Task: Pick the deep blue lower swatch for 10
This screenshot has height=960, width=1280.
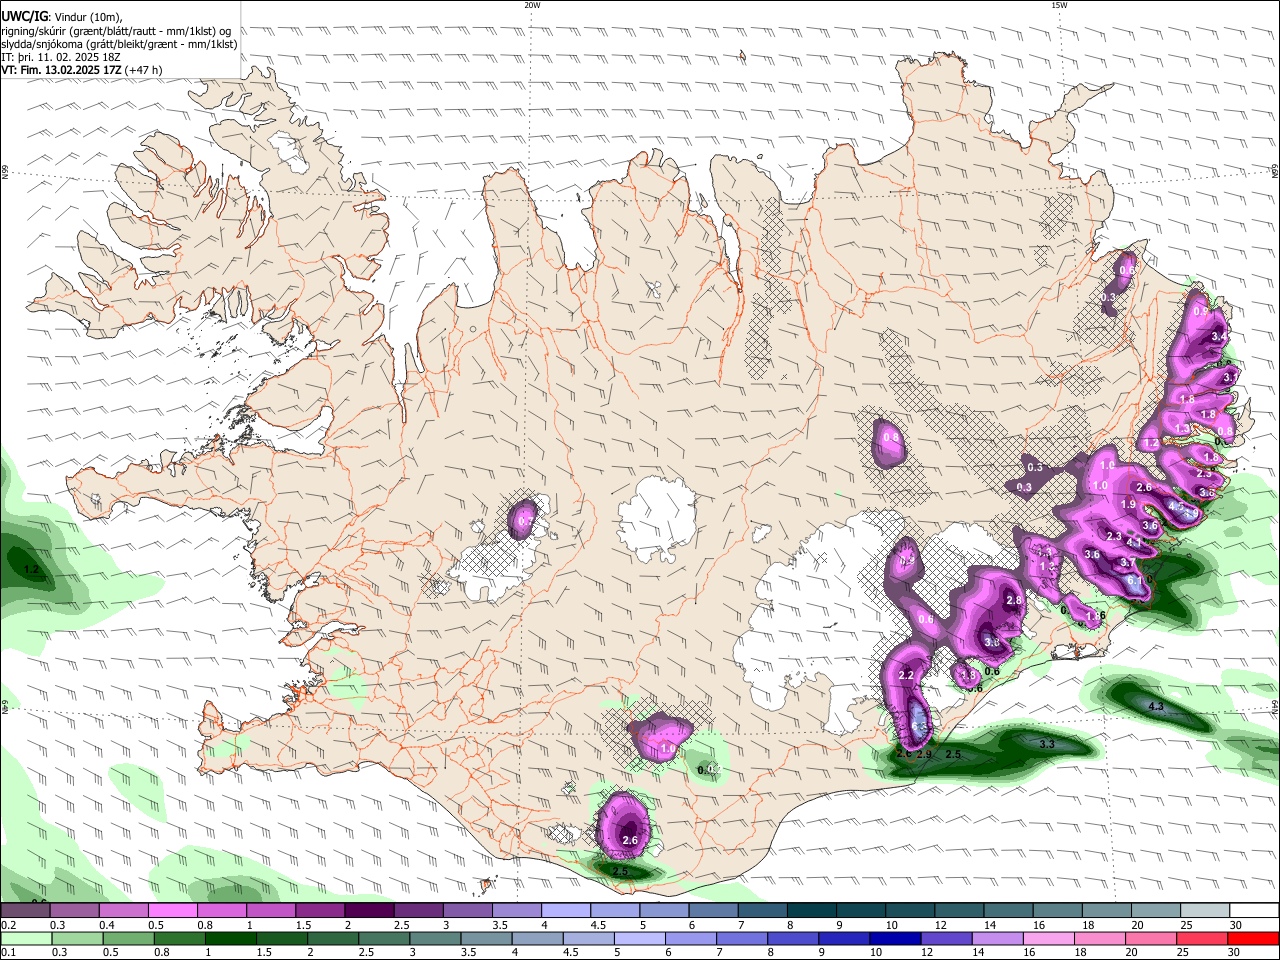Action: pyautogui.click(x=896, y=938)
